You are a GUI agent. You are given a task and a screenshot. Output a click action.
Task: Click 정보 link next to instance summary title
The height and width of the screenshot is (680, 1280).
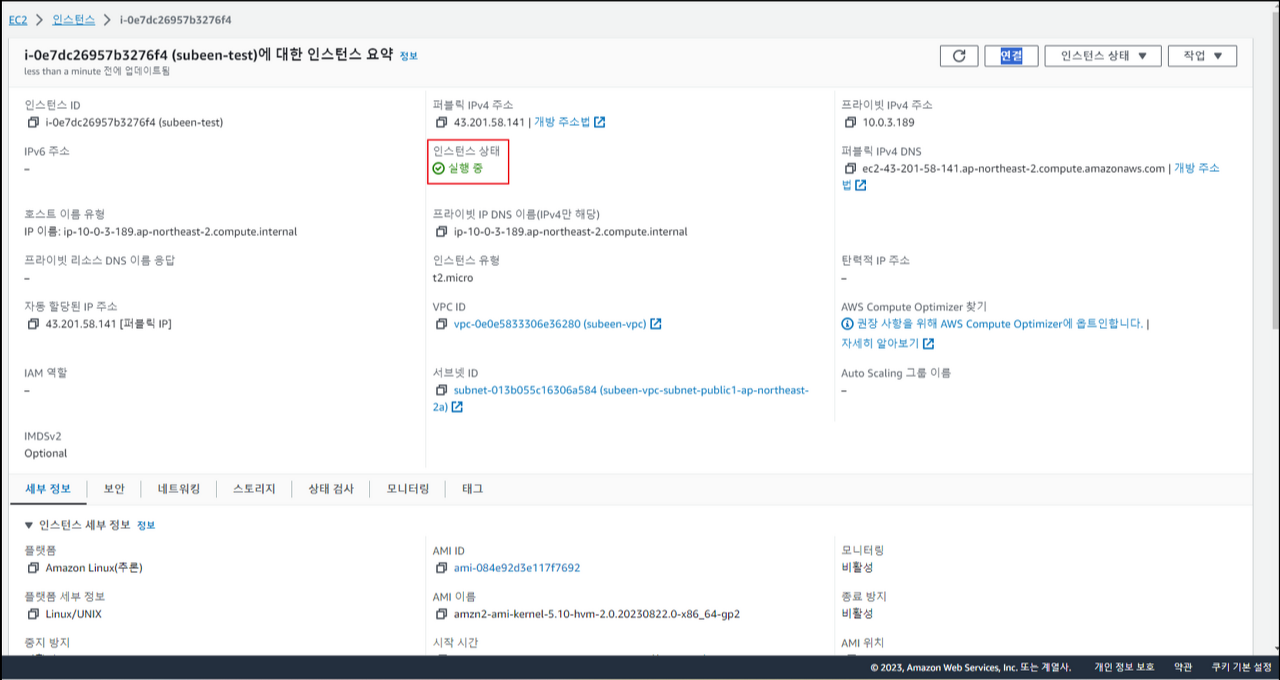click(409, 56)
